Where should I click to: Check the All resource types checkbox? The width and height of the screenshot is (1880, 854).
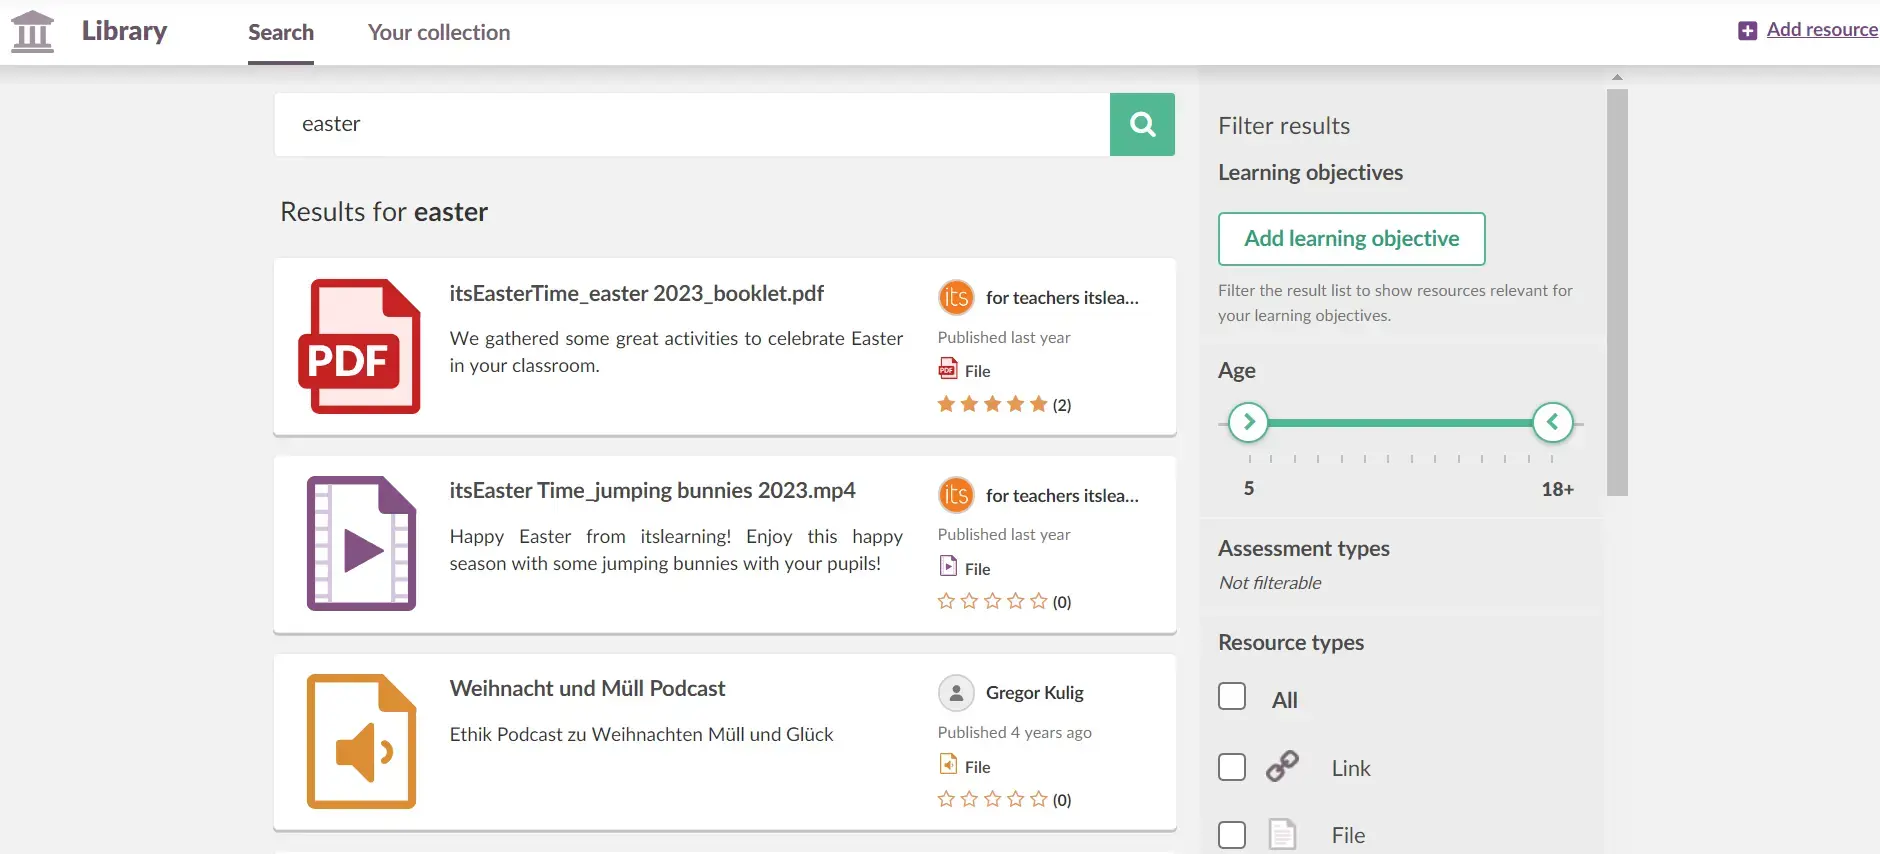coord(1232,696)
